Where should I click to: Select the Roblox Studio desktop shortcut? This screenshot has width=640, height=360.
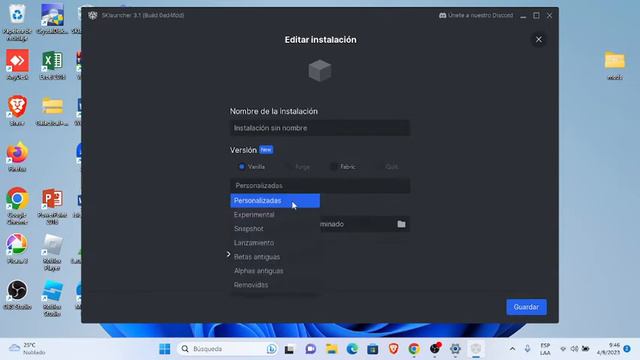52,298
